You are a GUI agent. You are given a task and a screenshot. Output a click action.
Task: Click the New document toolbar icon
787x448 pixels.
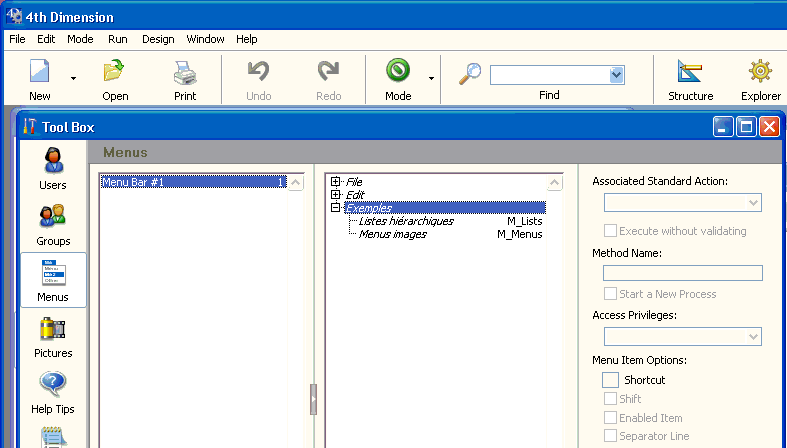click(40, 73)
